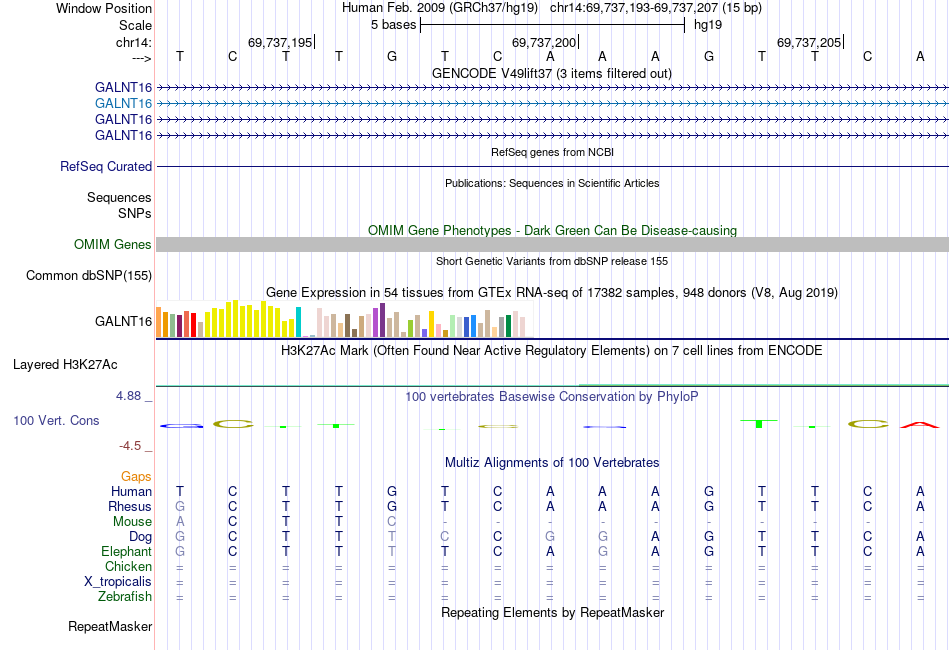Select the Rhesus alignment row label

(x=130, y=506)
